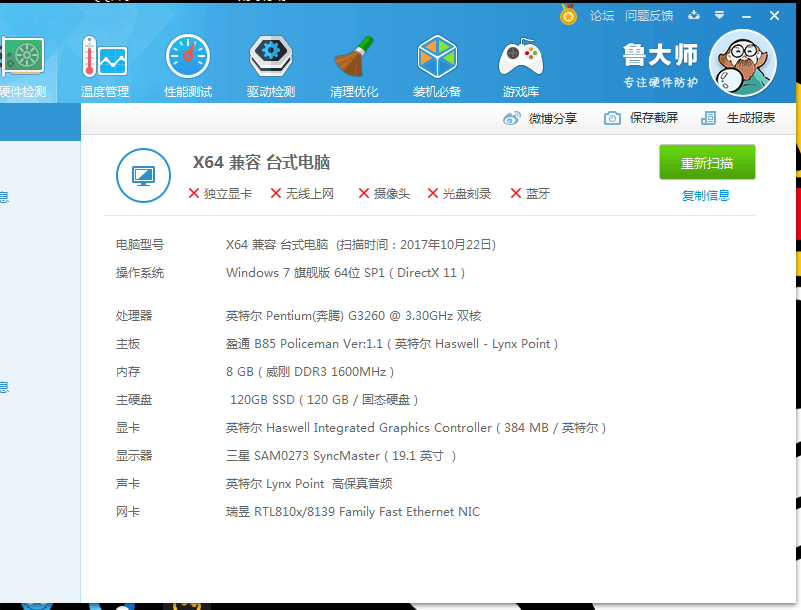Image resolution: width=801 pixels, height=610 pixels.
Task: Click the Pentium G3260 @ 3.30GHz text
Action: click(x=354, y=316)
